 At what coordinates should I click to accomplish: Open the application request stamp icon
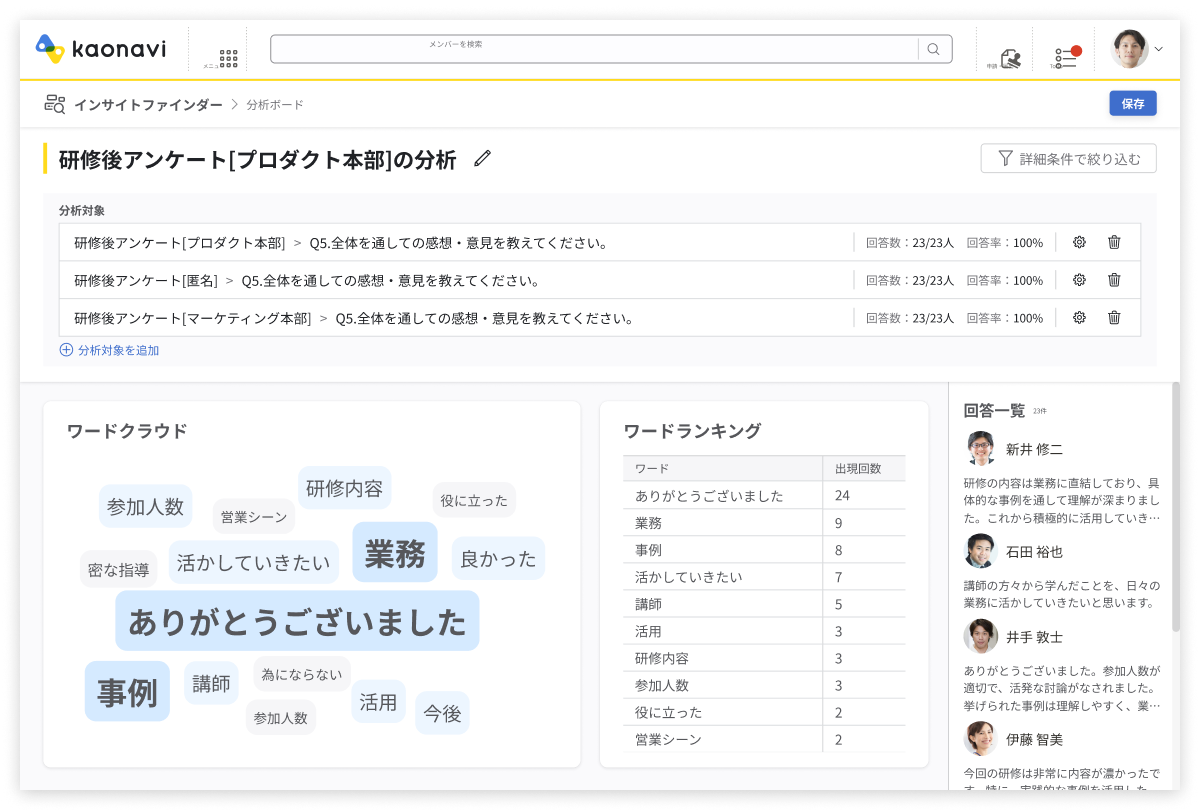[1011, 58]
